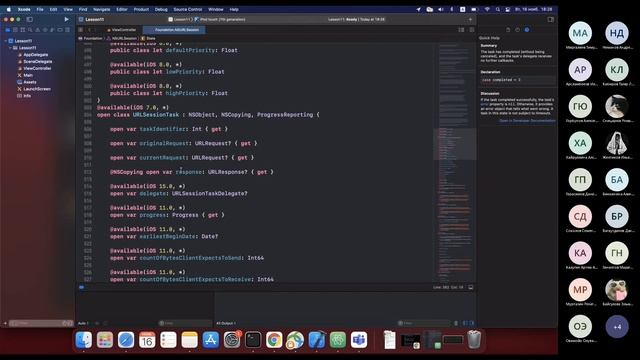This screenshot has width=640, height=360.
Task: Show the File inspector icon
Action: 508,30
